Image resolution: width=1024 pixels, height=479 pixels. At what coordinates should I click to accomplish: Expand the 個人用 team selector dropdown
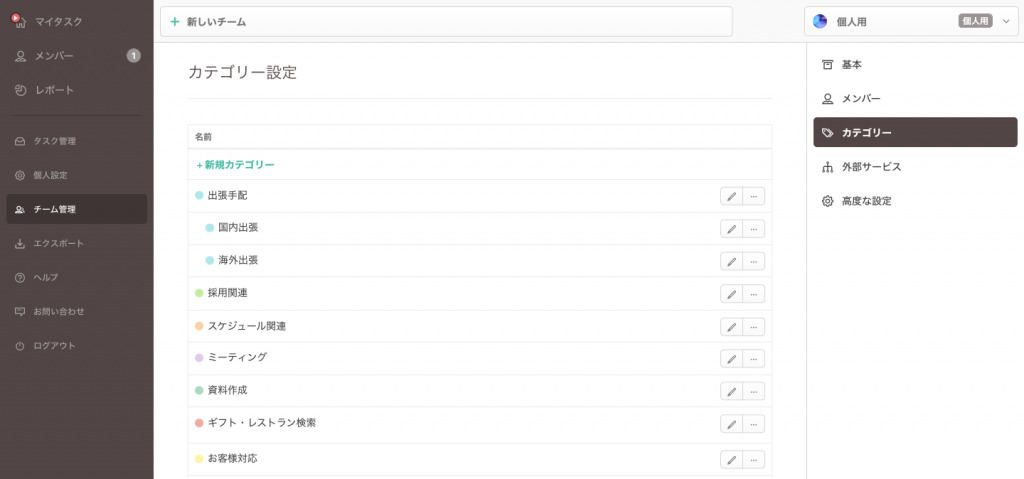point(1005,21)
